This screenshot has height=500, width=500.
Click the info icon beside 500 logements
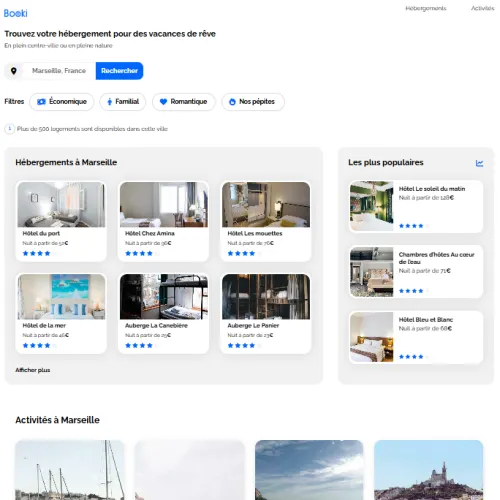[10, 129]
